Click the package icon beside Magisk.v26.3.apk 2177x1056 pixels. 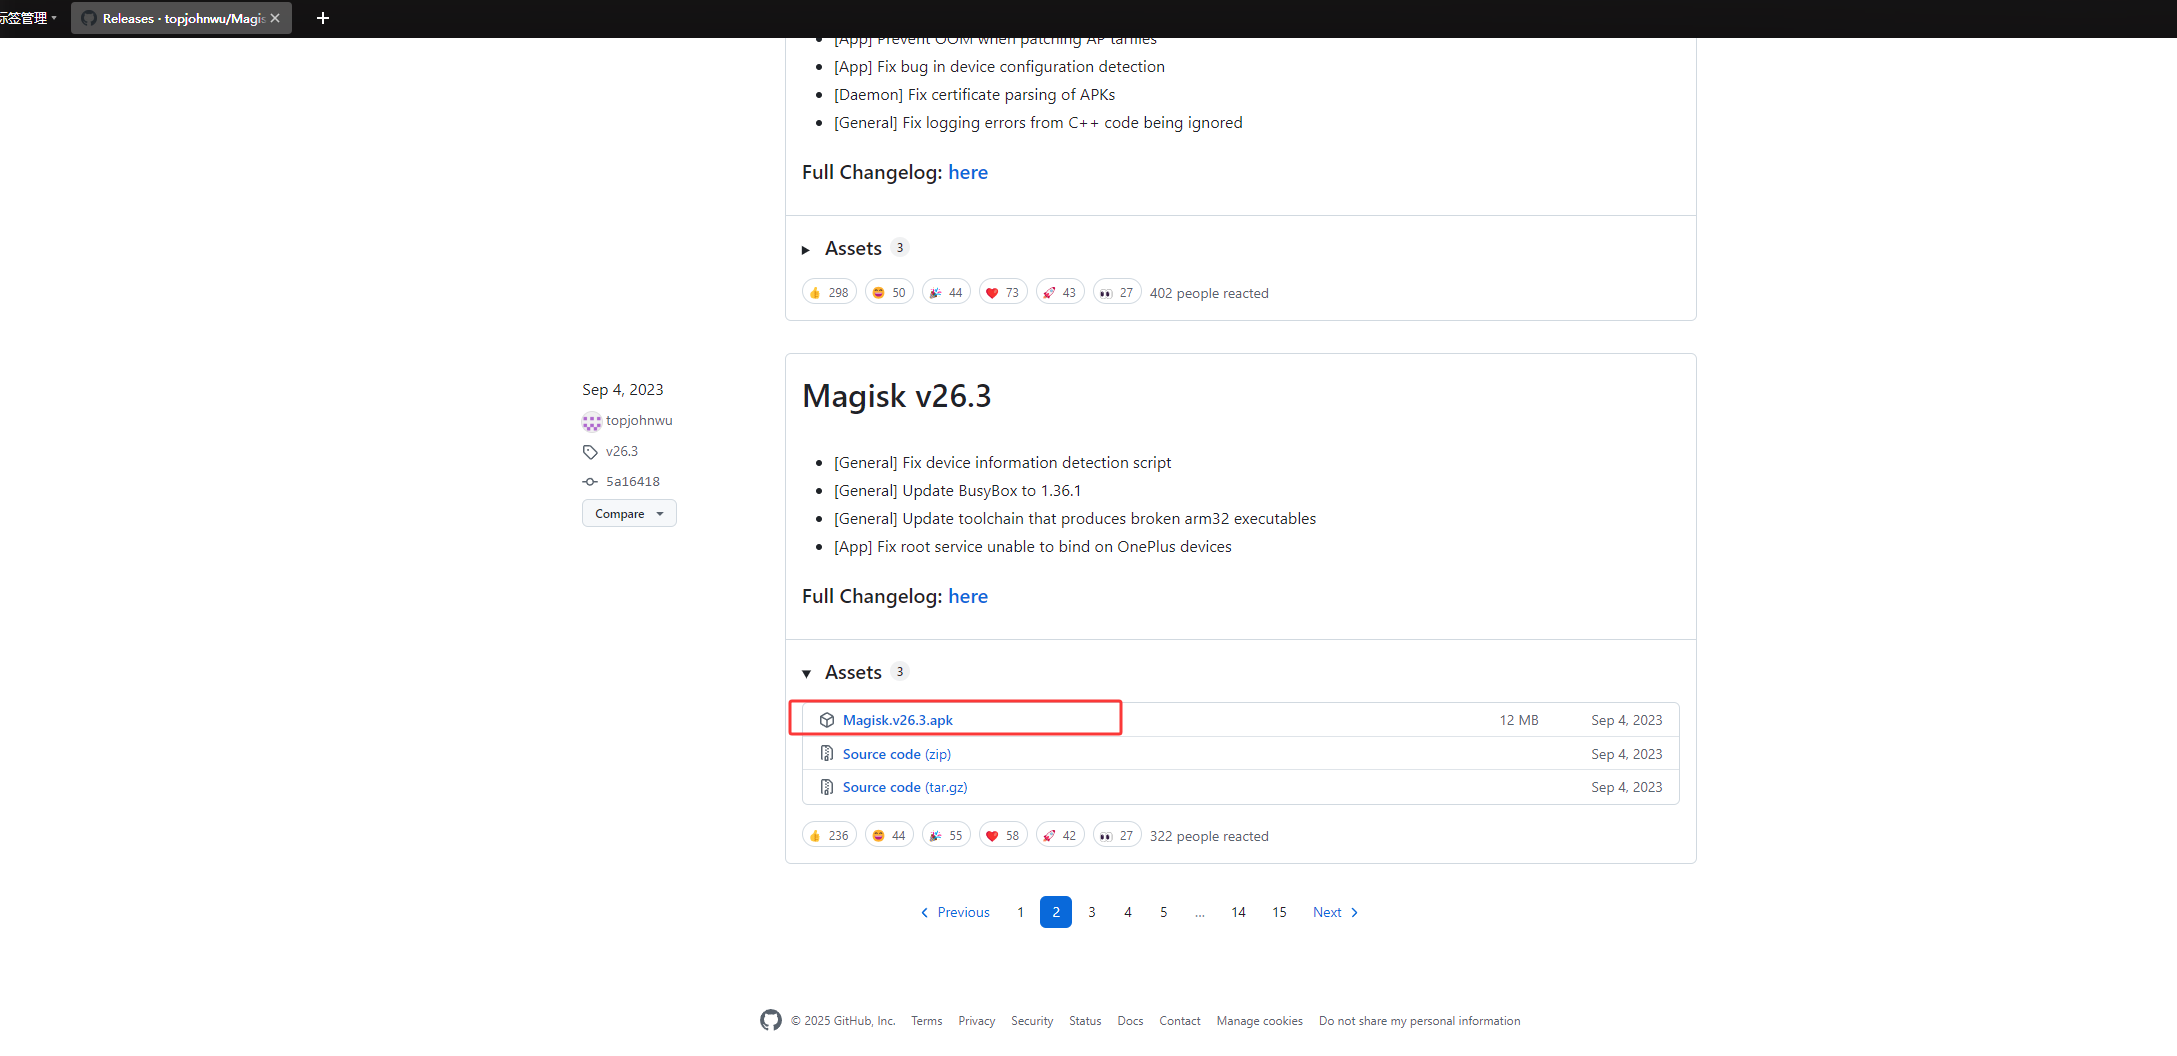tap(827, 720)
